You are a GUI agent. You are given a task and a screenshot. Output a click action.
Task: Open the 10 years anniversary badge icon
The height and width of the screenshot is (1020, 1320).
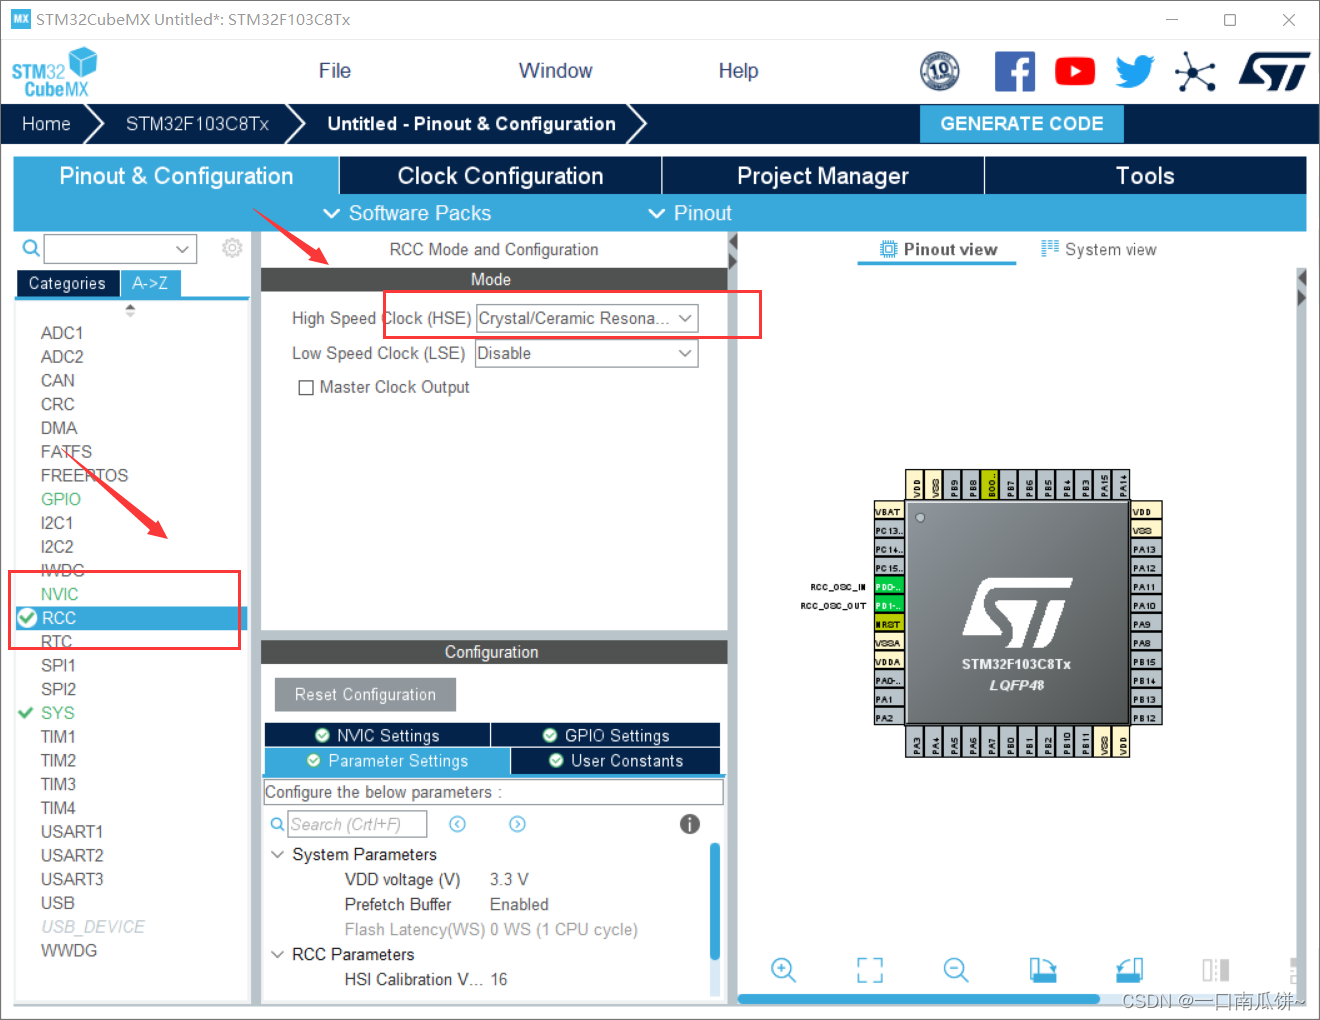tap(939, 71)
